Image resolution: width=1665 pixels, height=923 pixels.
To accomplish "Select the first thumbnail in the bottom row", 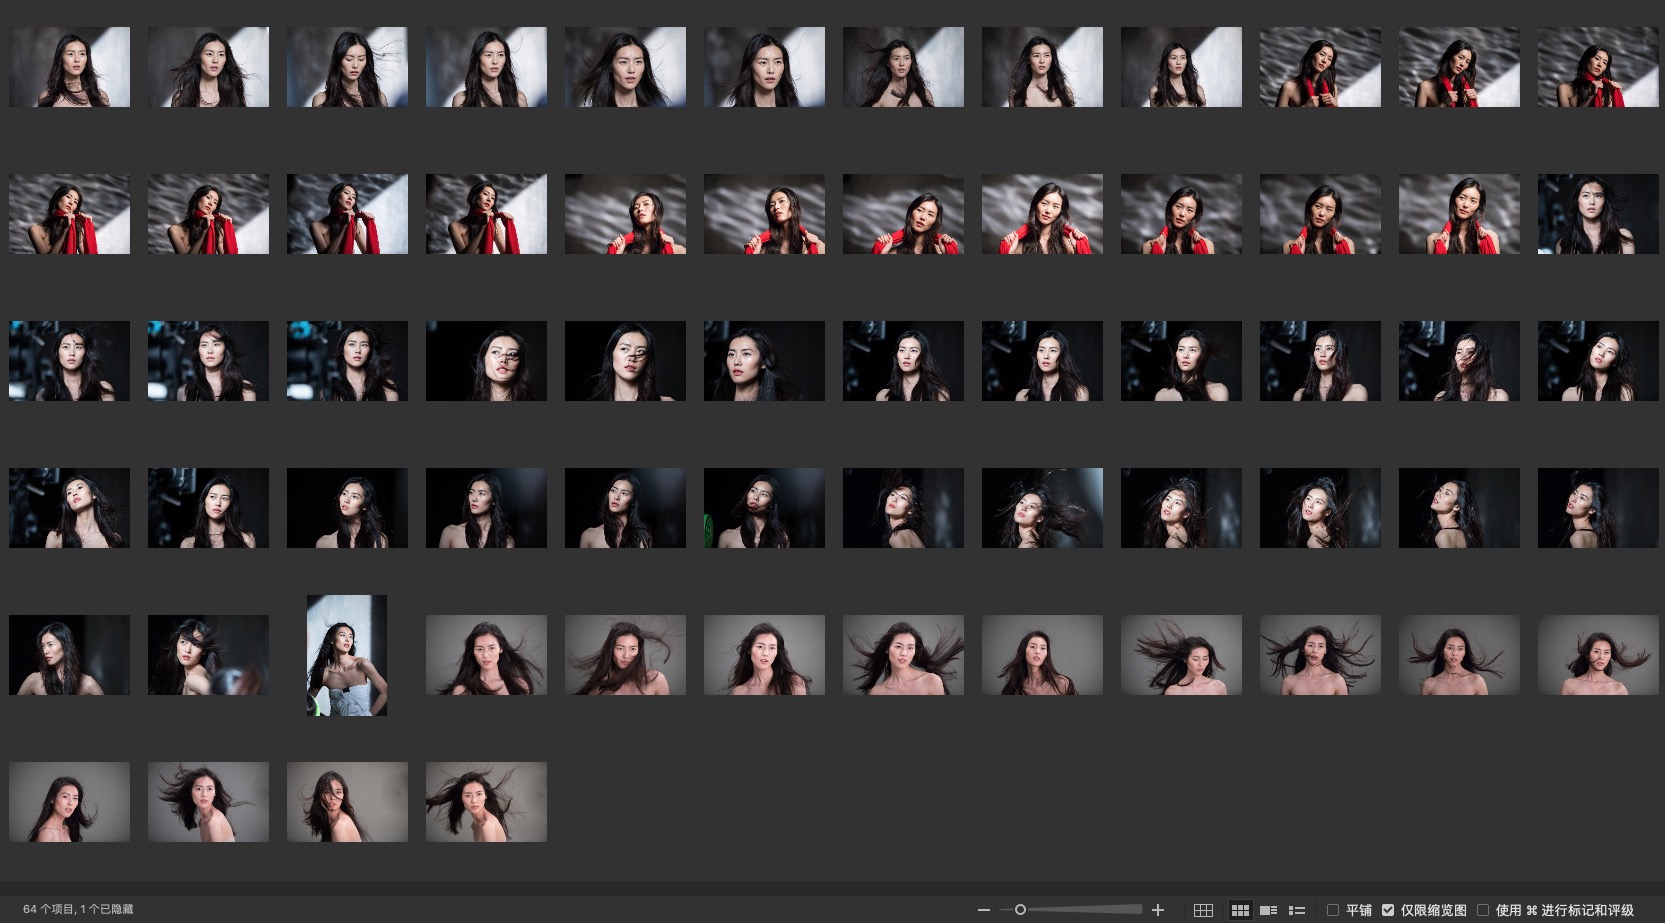I will click(69, 802).
